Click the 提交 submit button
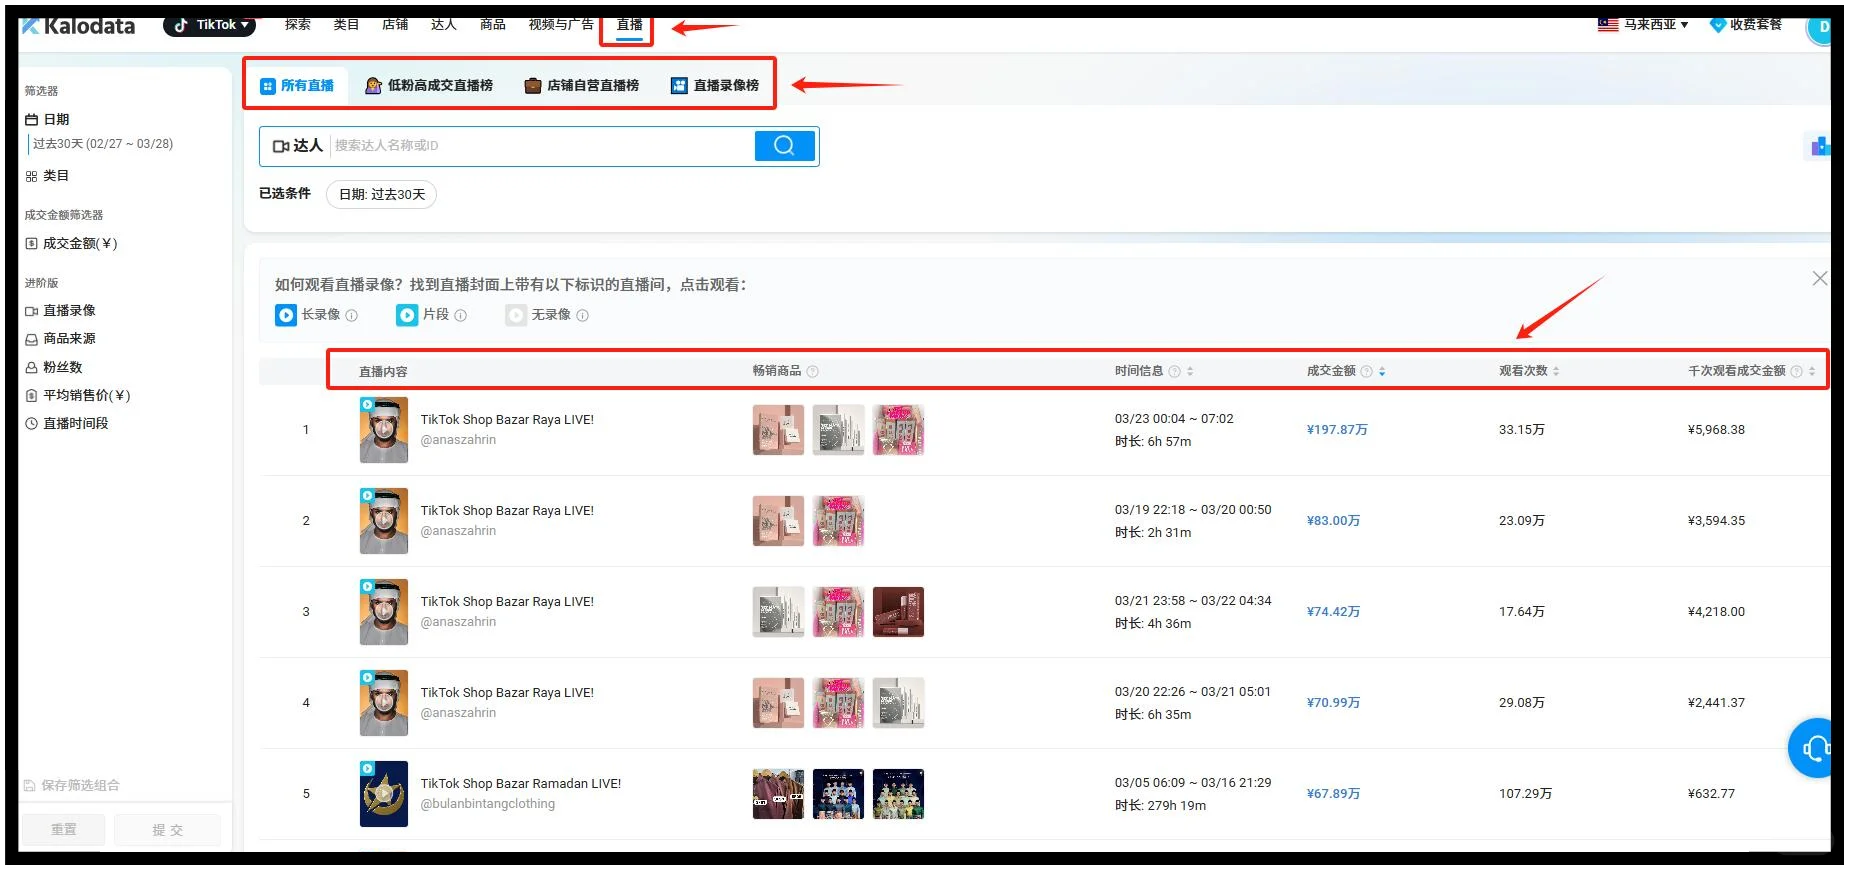 [x=167, y=830]
